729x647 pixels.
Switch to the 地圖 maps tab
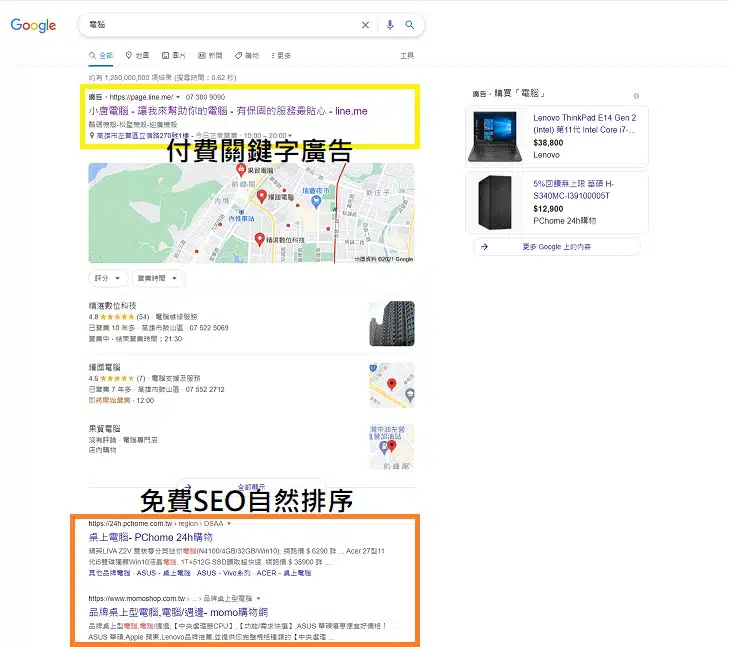coord(137,56)
